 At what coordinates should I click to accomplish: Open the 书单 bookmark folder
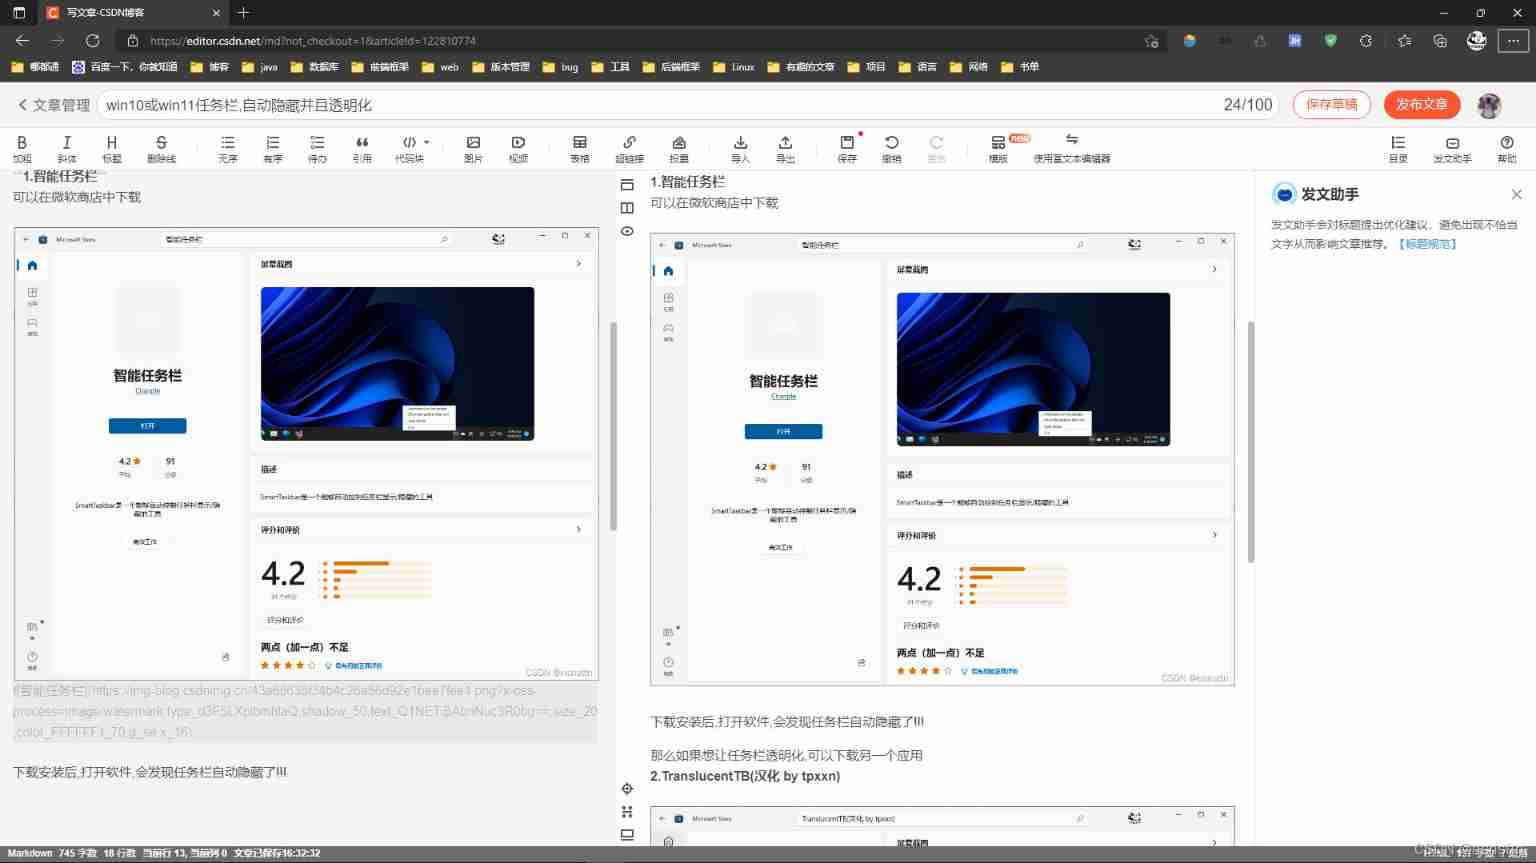point(1020,67)
